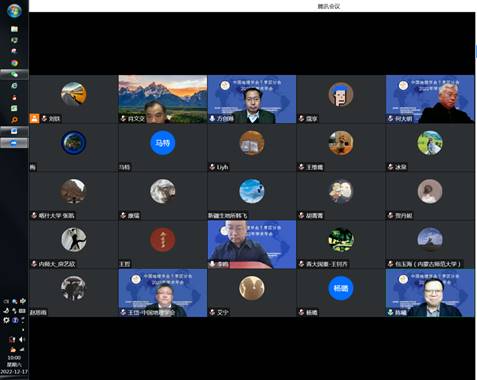Click the speaker volume icon in the tray
The height and width of the screenshot is (380, 477).
pos(22,339)
